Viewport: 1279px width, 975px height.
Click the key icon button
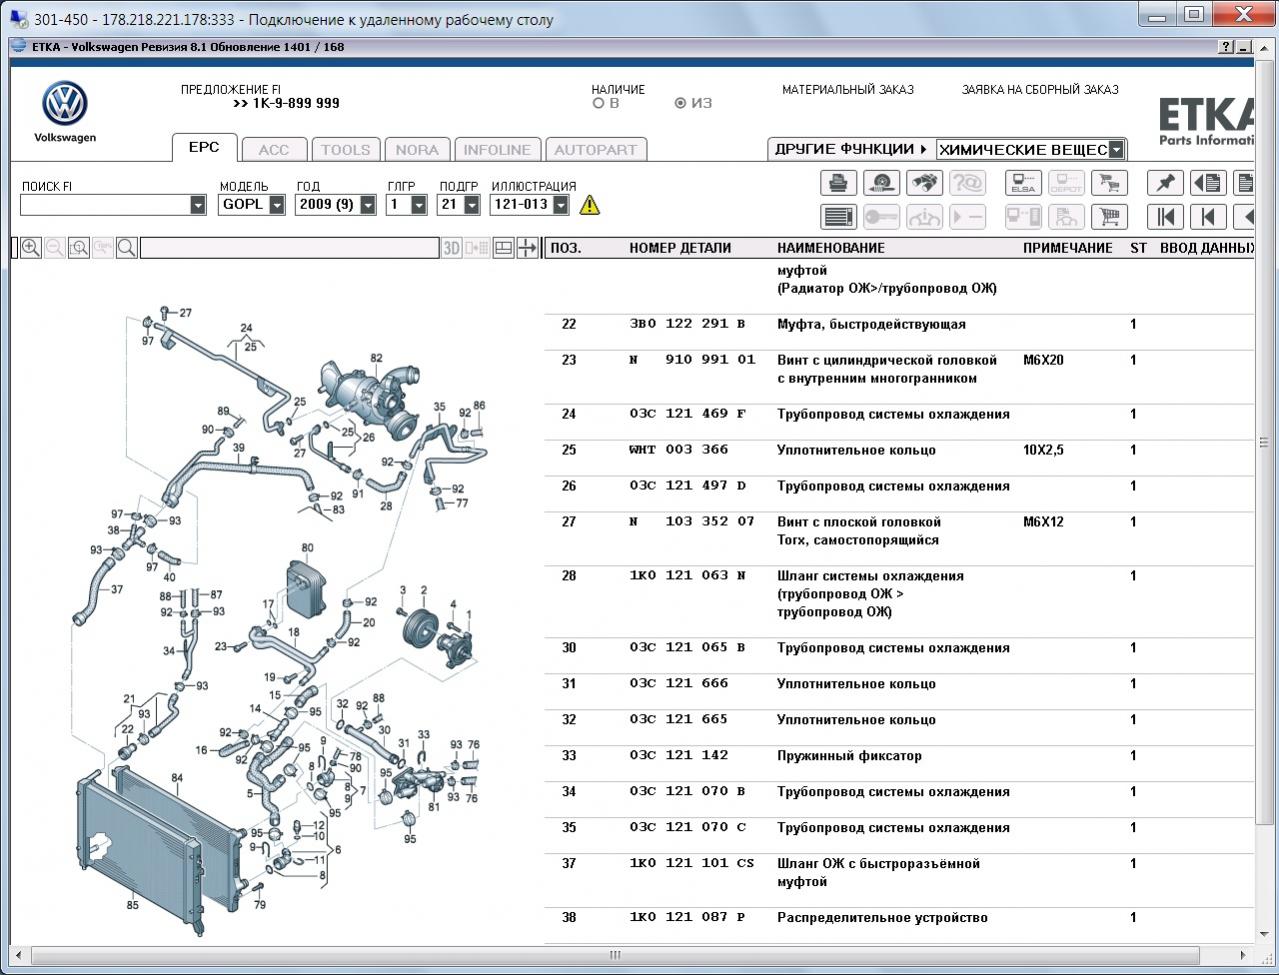pyautogui.click(x=881, y=217)
